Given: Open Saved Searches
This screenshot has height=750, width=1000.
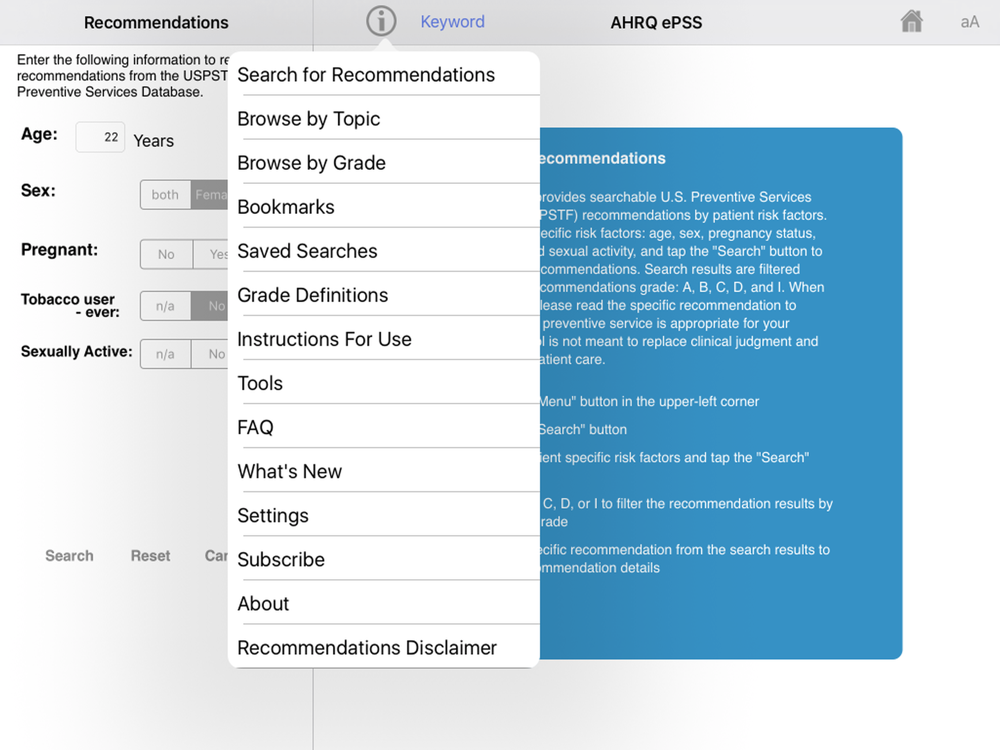Looking at the screenshot, I should (x=307, y=251).
